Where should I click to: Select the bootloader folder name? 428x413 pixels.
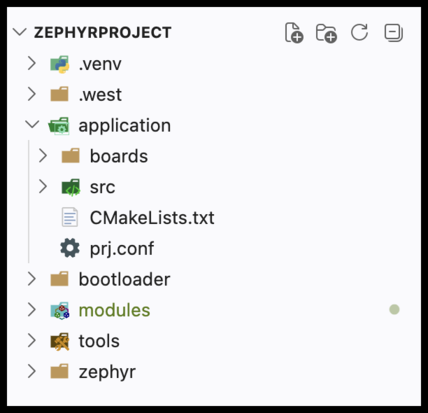124,279
